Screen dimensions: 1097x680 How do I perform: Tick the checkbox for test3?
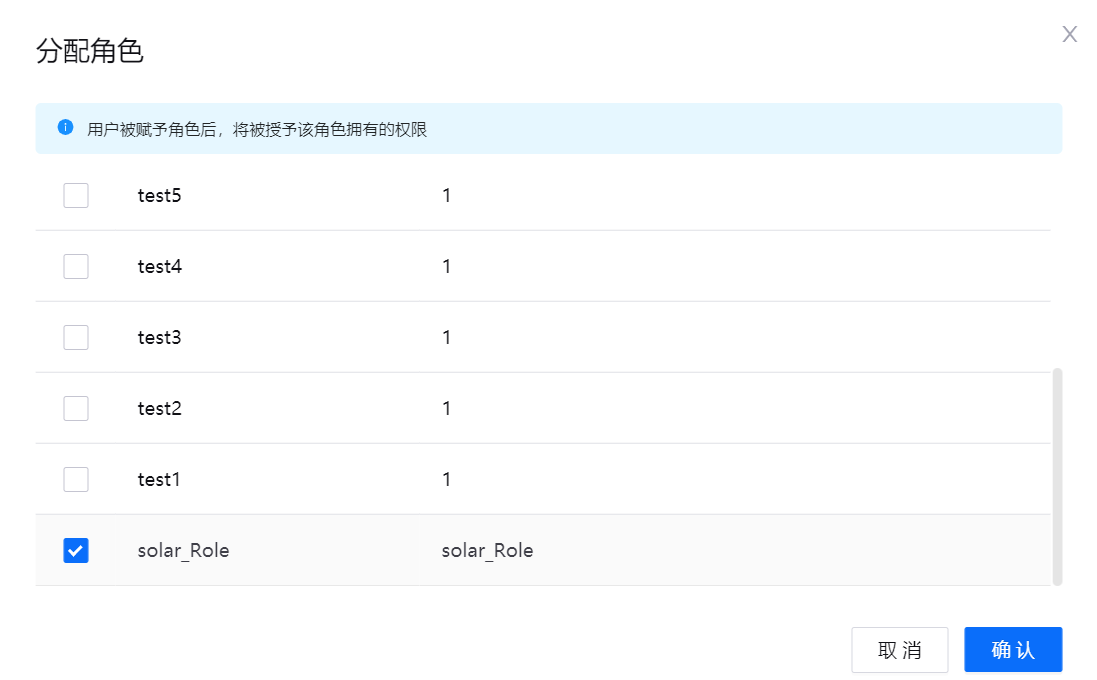tap(76, 337)
